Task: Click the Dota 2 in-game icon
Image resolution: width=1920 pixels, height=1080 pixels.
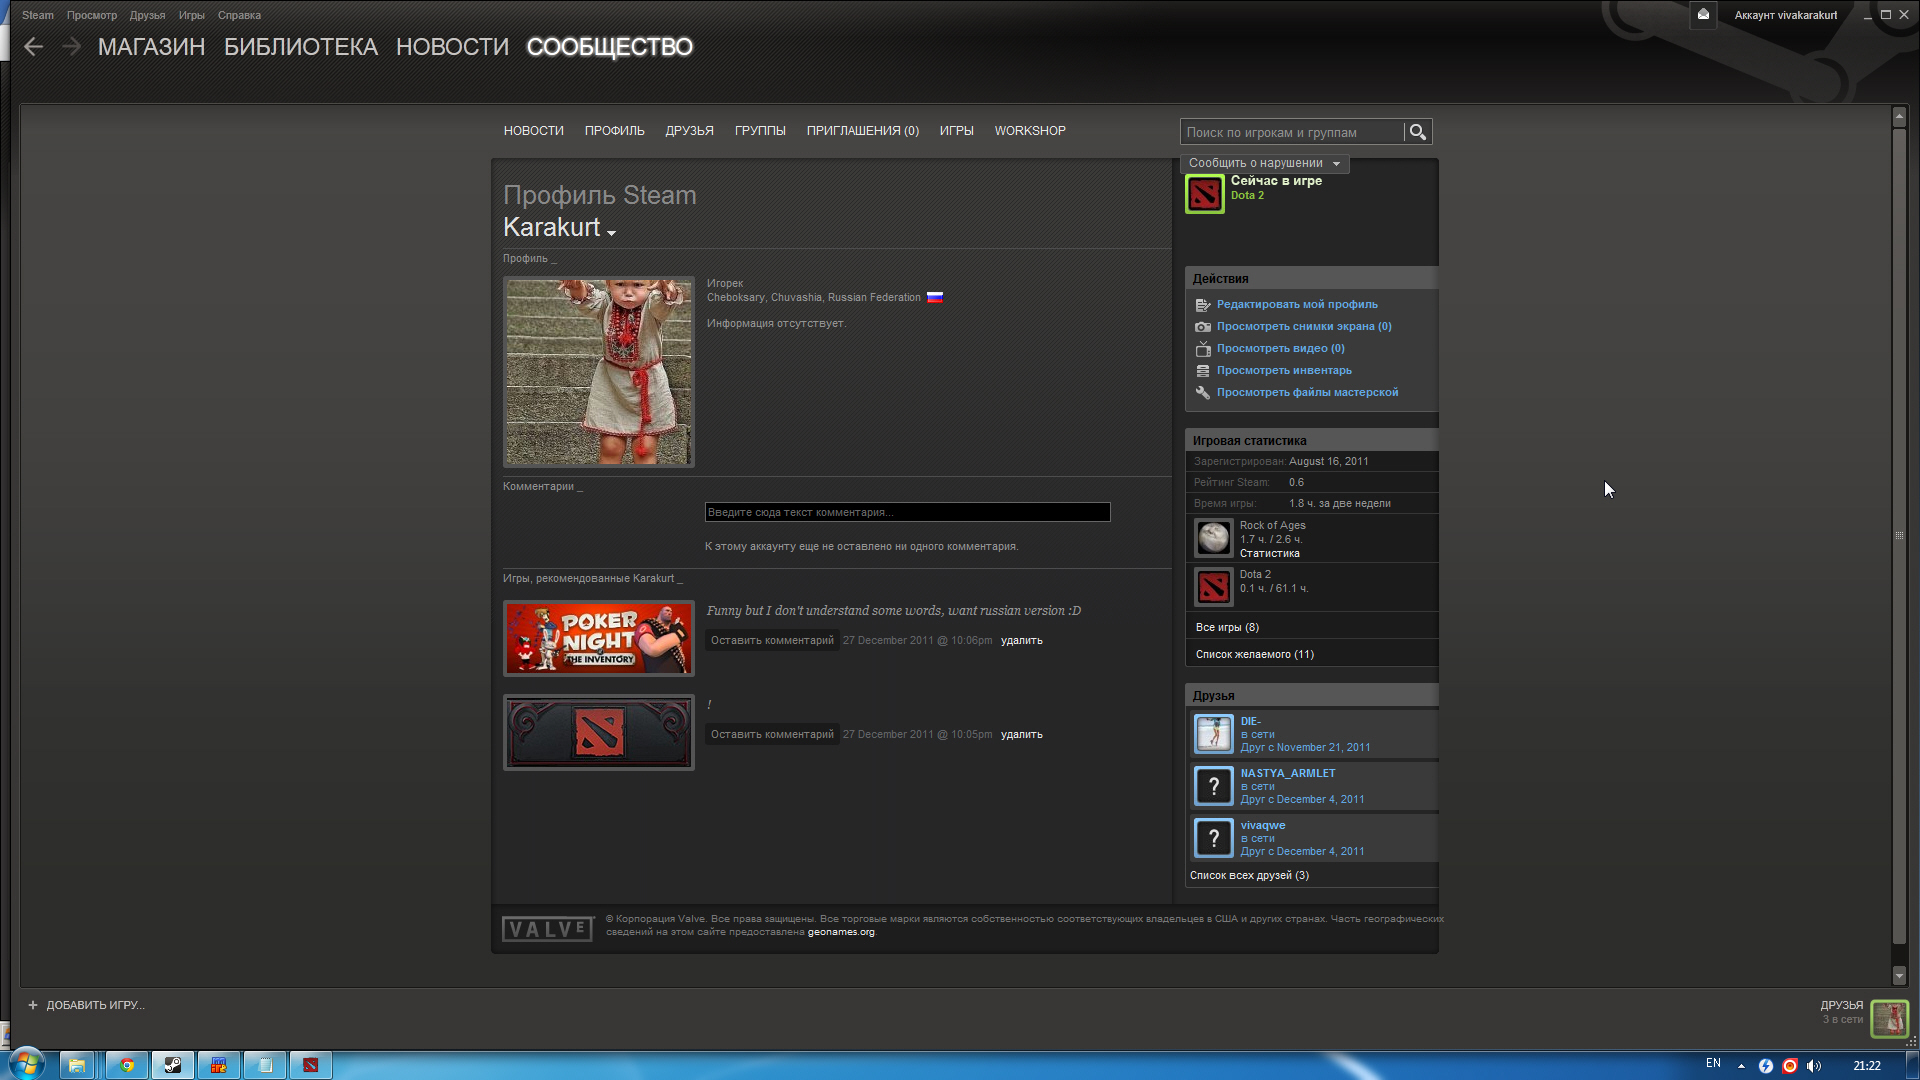Action: point(1204,194)
